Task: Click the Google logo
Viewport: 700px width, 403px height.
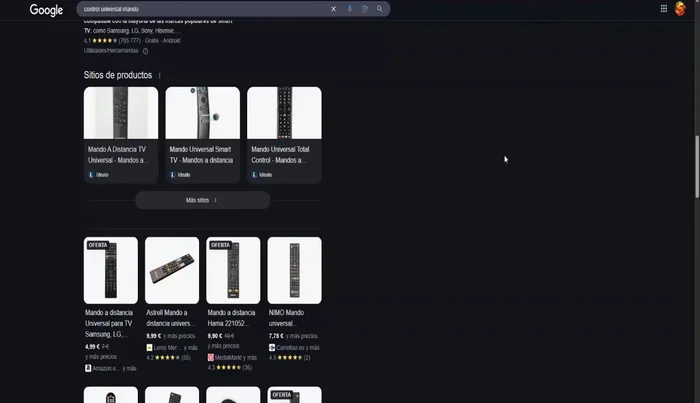Action: (46, 9)
